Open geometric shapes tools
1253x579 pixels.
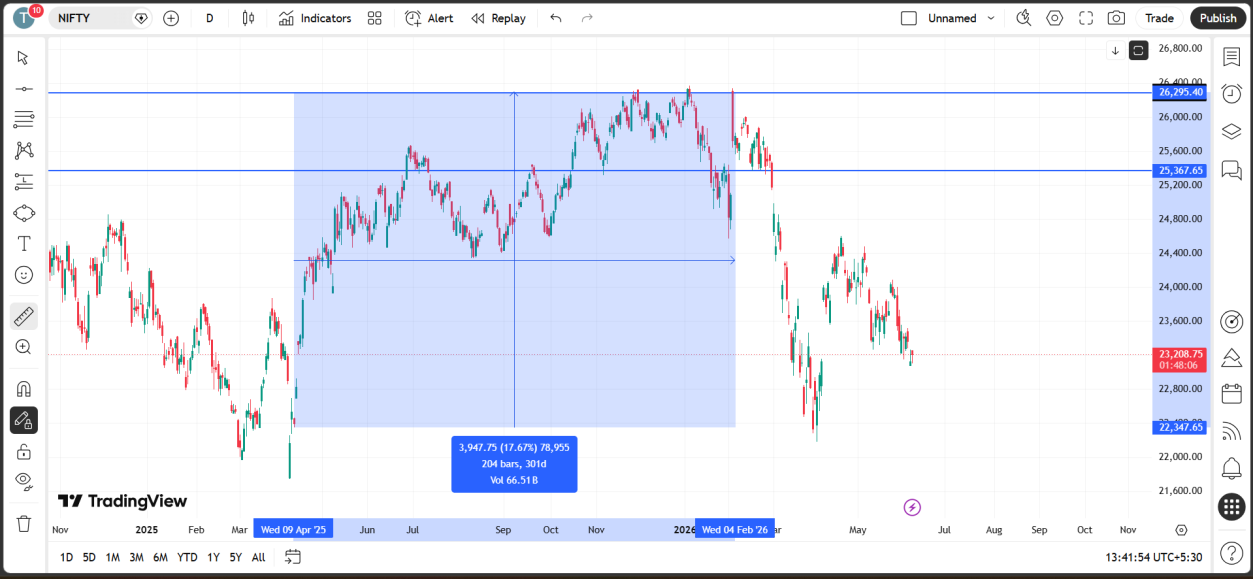[23, 213]
